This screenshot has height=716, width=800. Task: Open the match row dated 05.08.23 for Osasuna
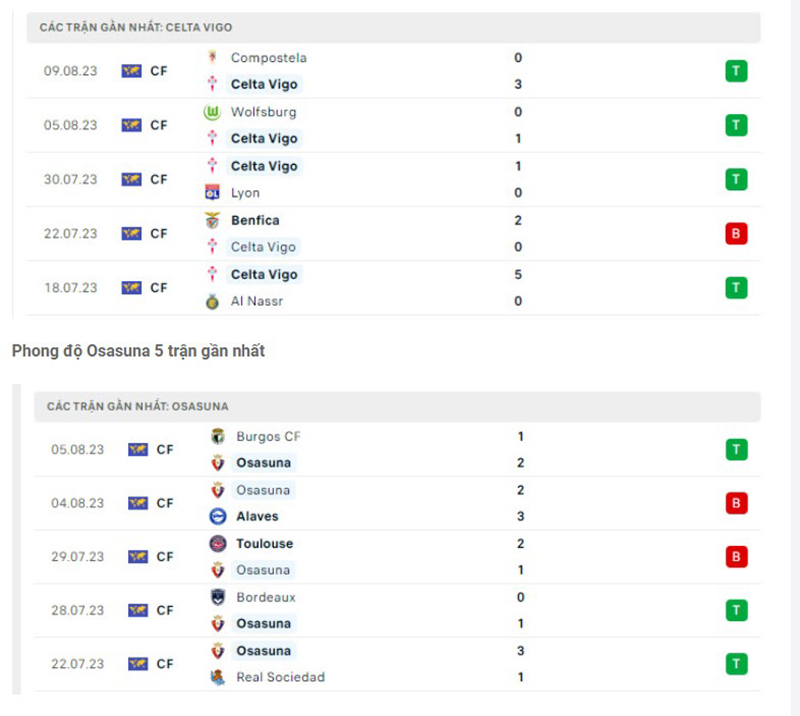click(x=400, y=450)
